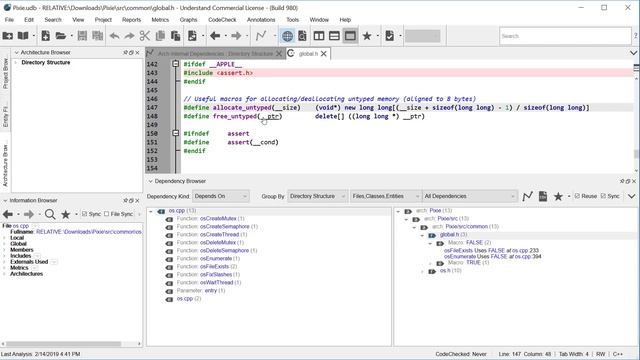Click the Dependency Browser star icon

[x=558, y=196]
